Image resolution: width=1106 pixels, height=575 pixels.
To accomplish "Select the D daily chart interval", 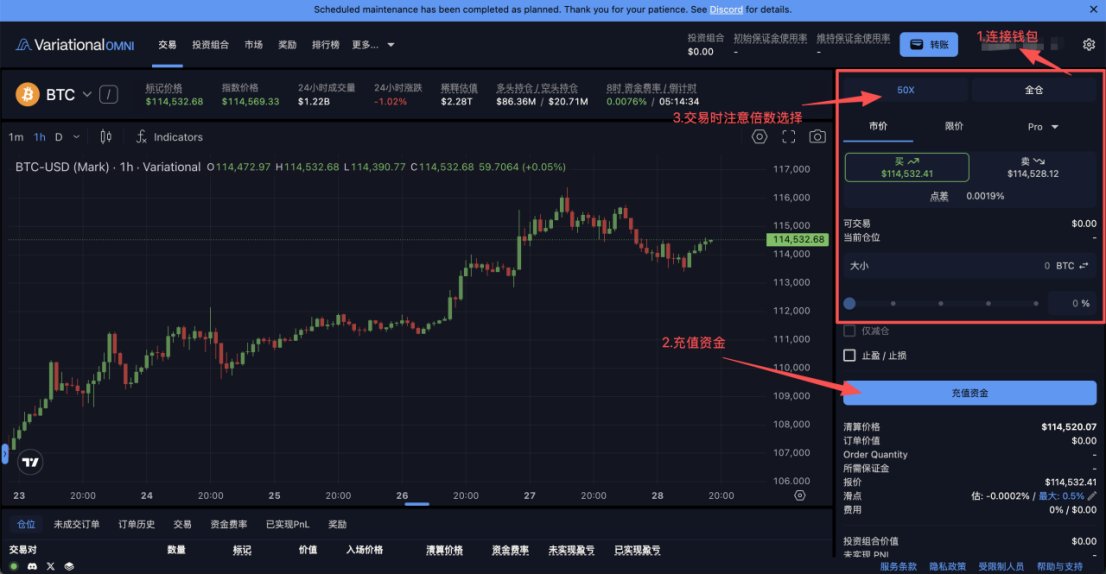I will [59, 137].
